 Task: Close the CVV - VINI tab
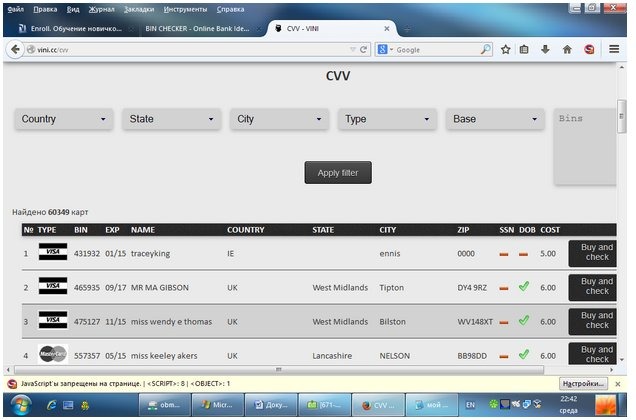[x=387, y=29]
